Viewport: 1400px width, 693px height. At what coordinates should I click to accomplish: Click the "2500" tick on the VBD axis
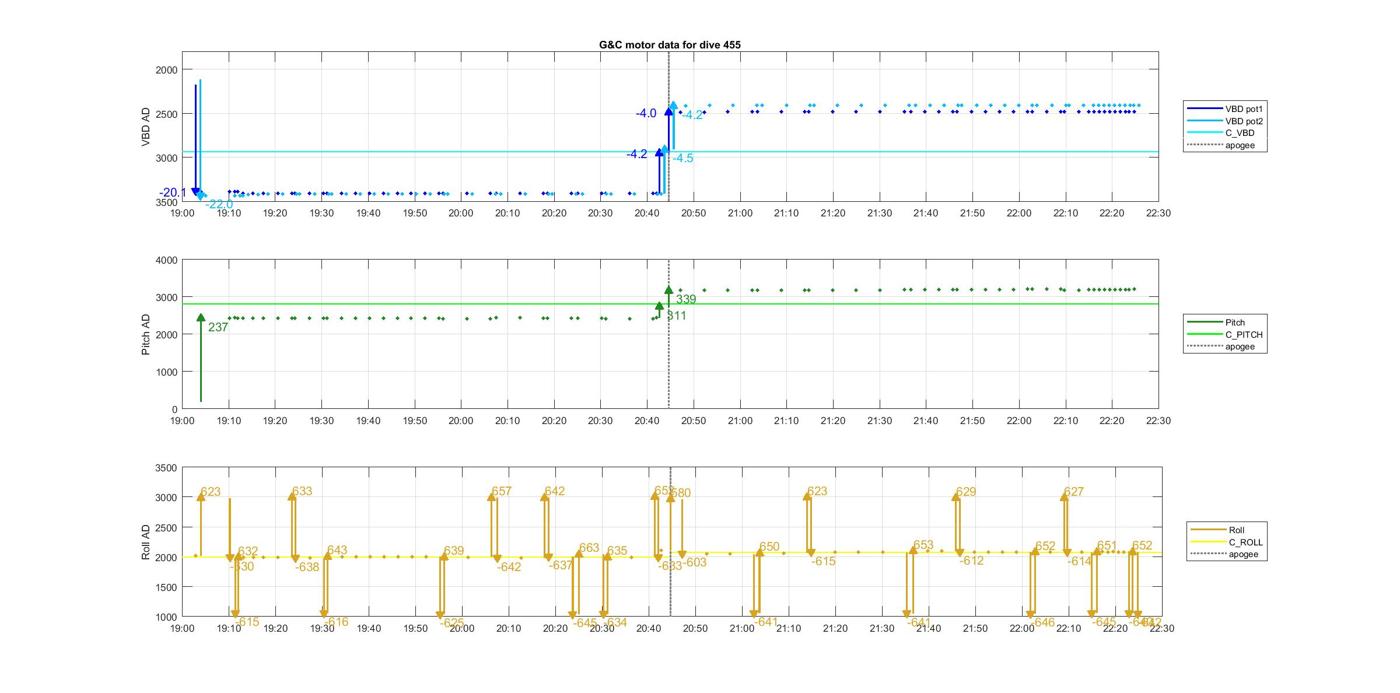click(166, 114)
